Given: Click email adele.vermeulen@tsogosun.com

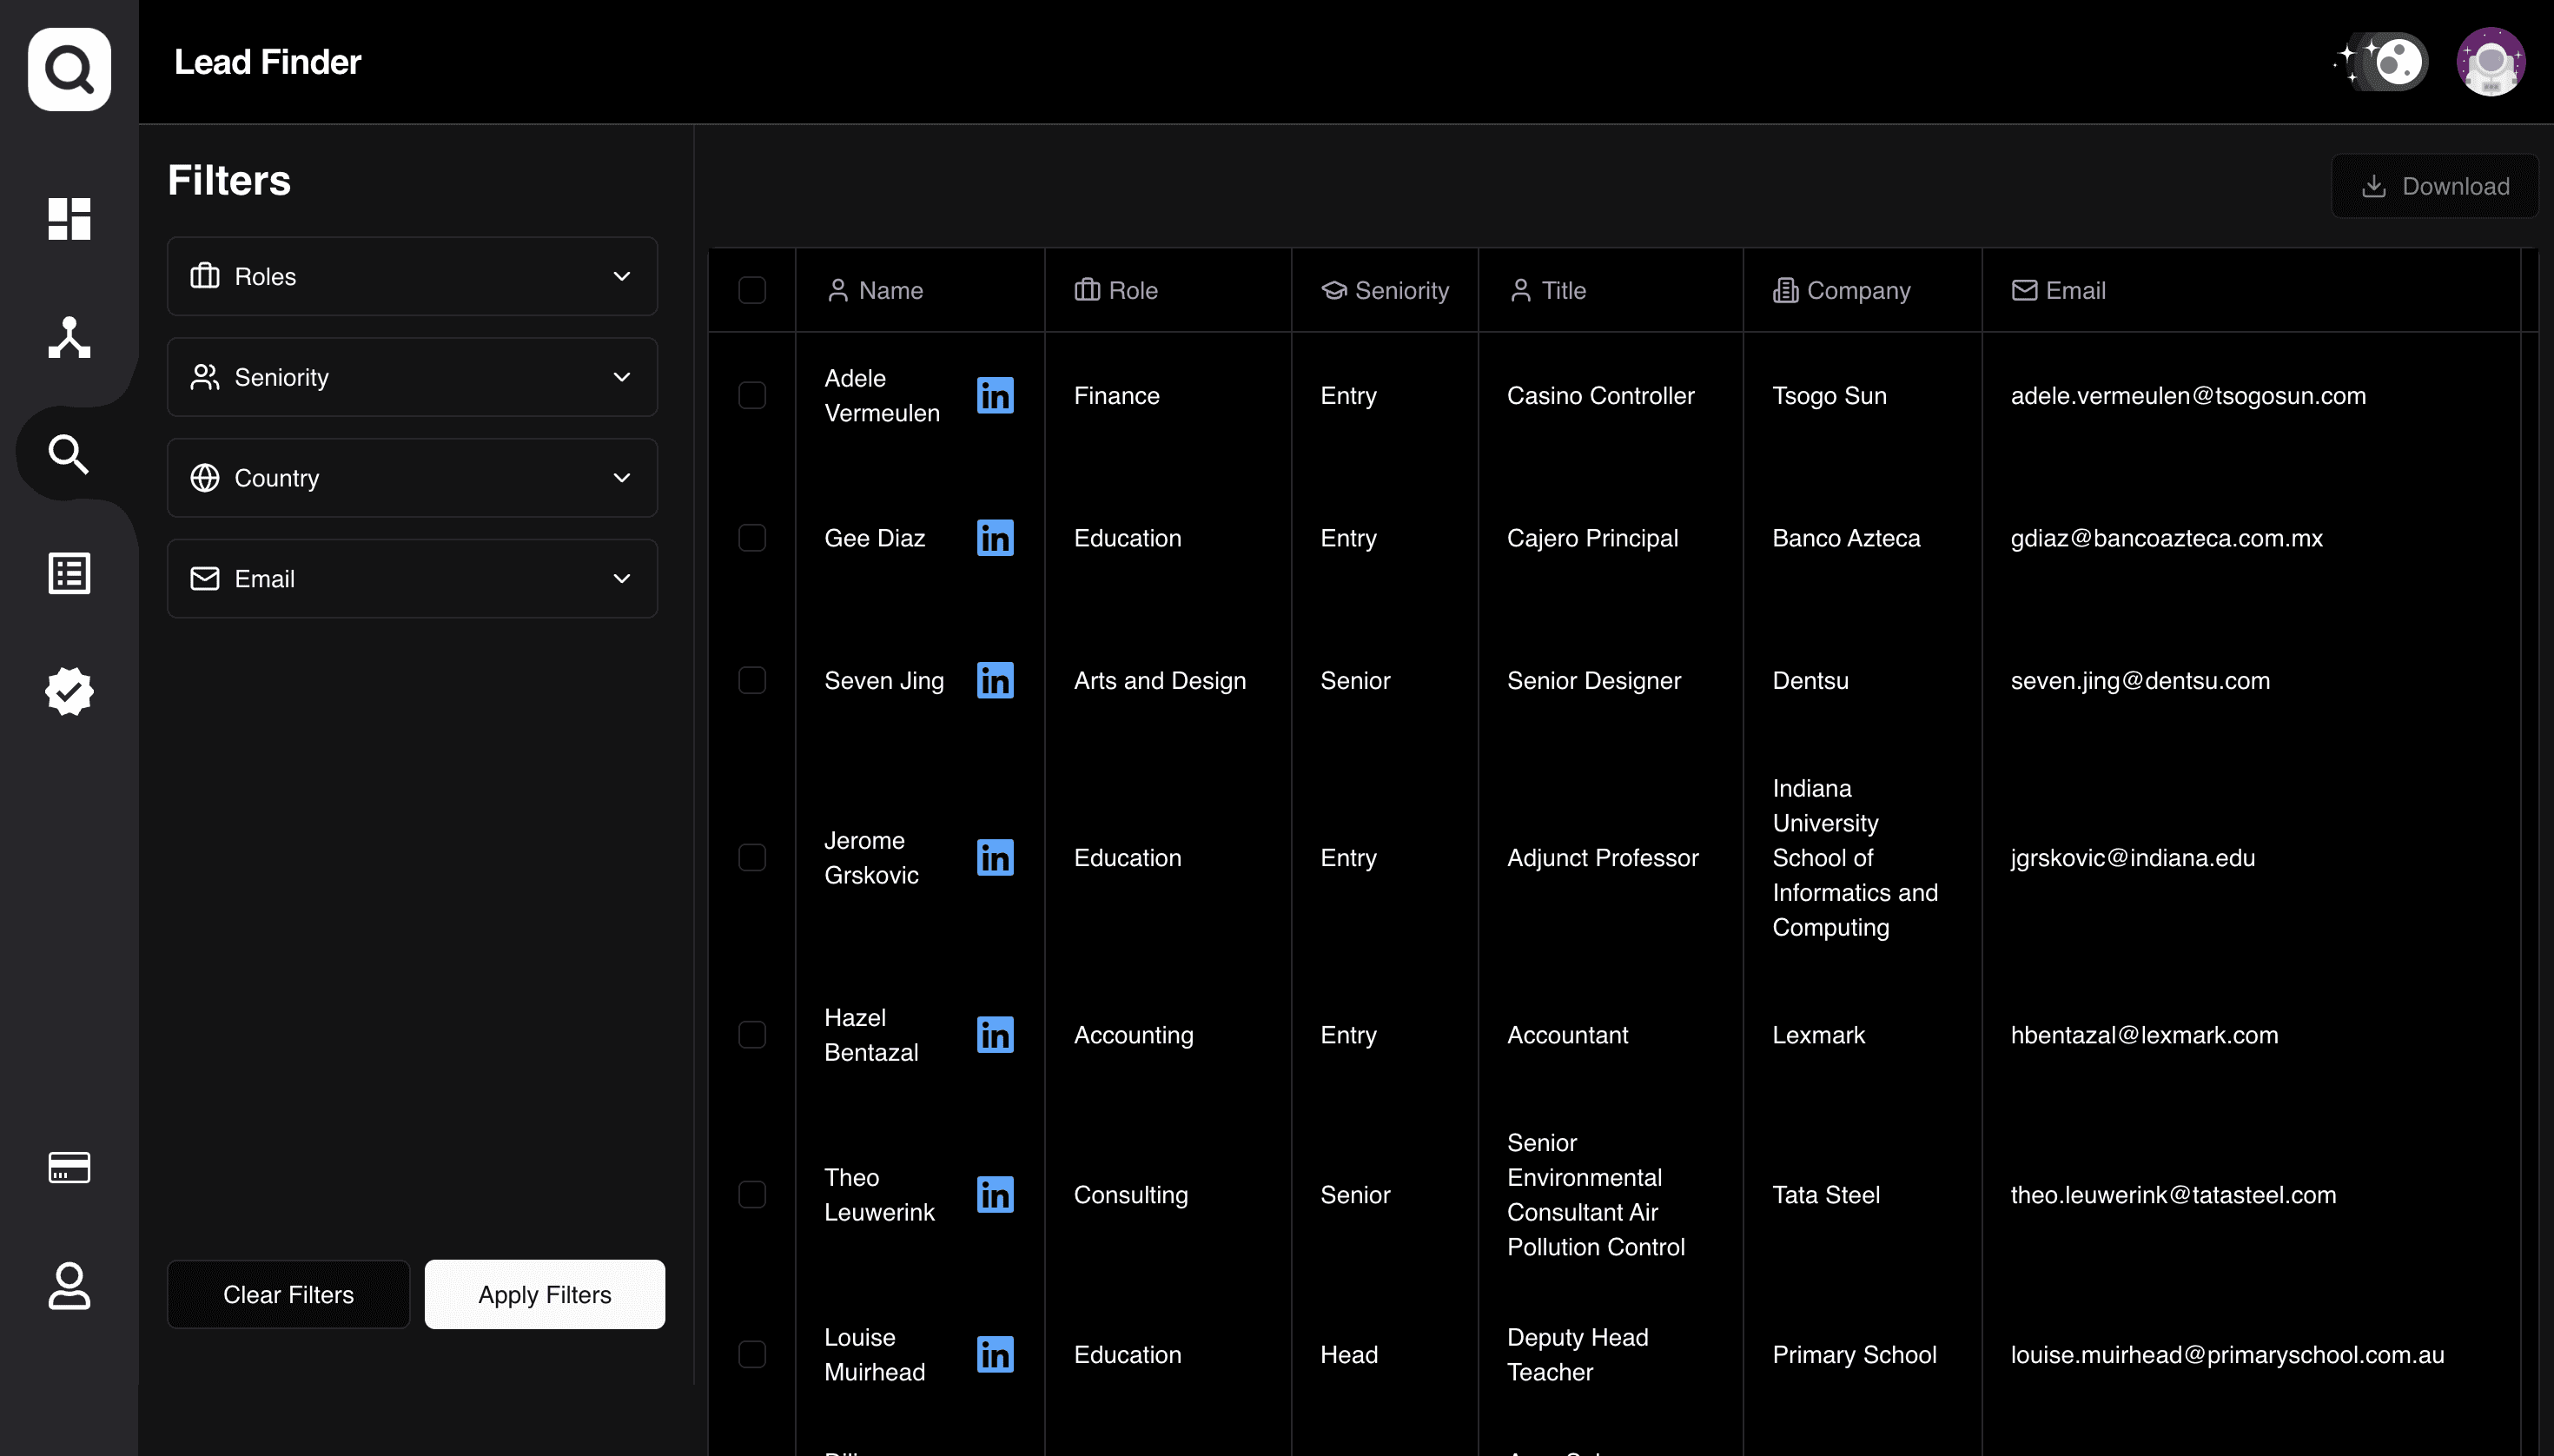Looking at the screenshot, I should click(2188, 395).
